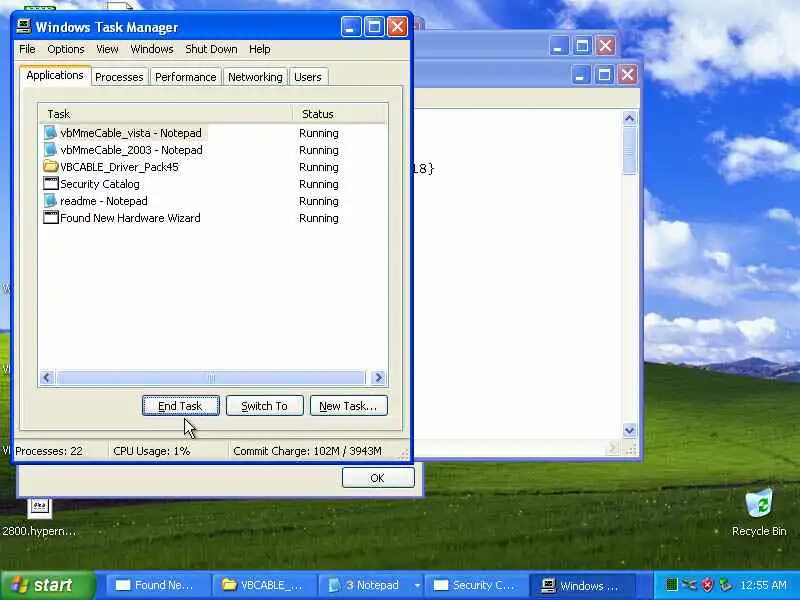This screenshot has height=600, width=800.
Task: Select Found New Hardware Wizard row text
Action: coord(130,218)
